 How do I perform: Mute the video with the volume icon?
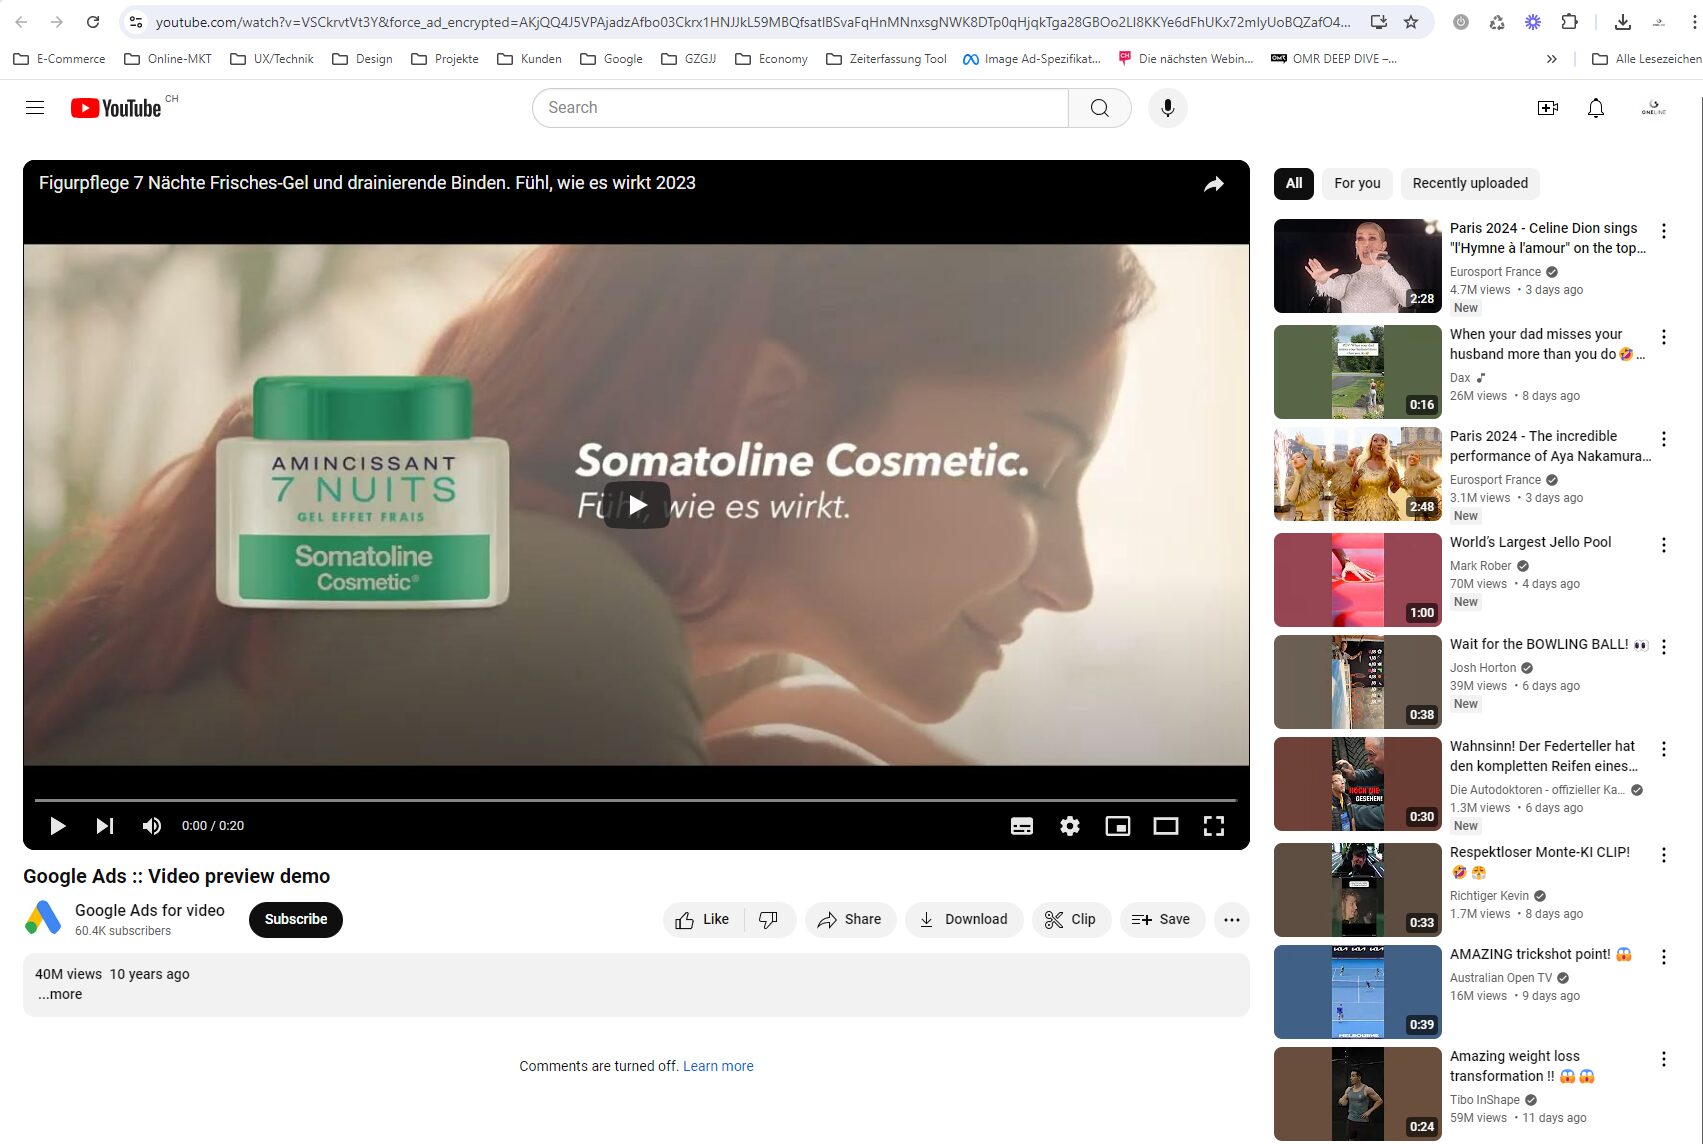(151, 825)
